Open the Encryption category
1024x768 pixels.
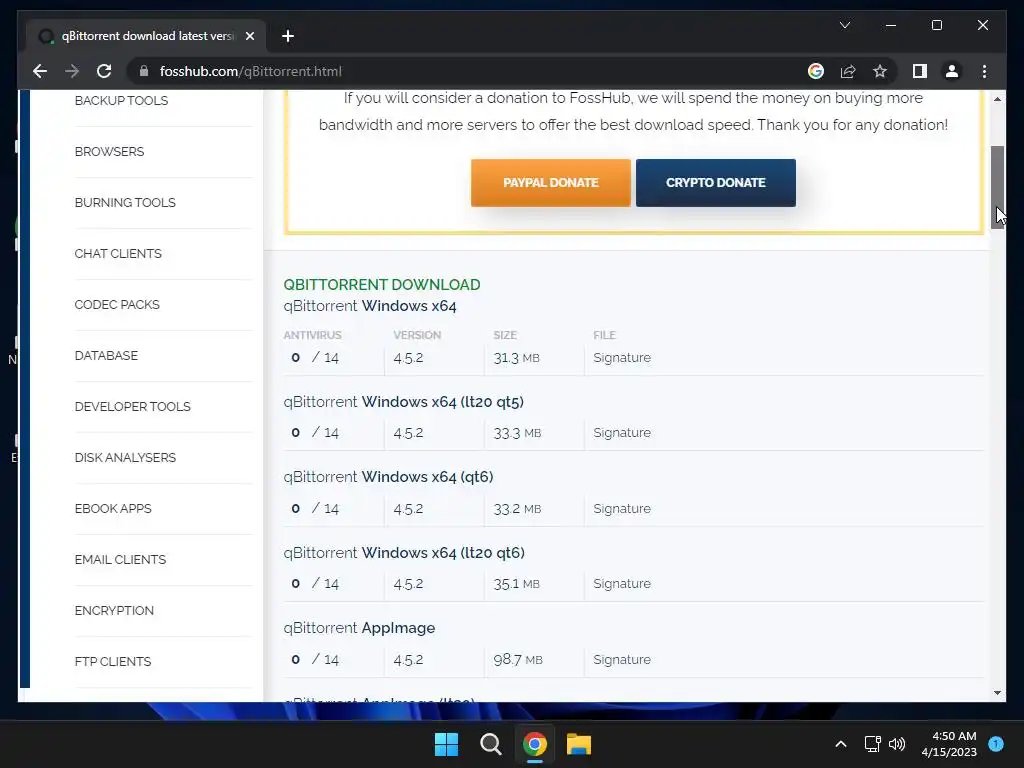click(x=114, y=611)
